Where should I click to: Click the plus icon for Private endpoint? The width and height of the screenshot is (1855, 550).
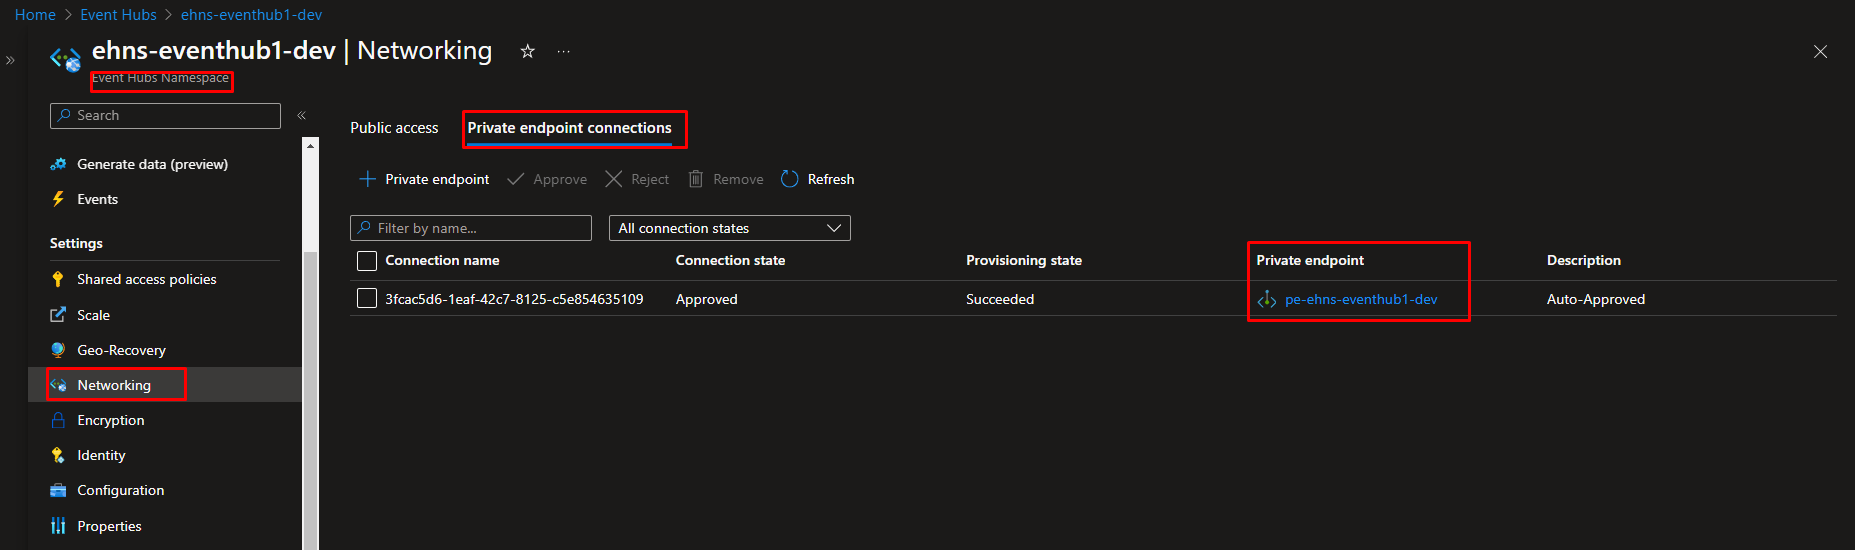tap(367, 179)
